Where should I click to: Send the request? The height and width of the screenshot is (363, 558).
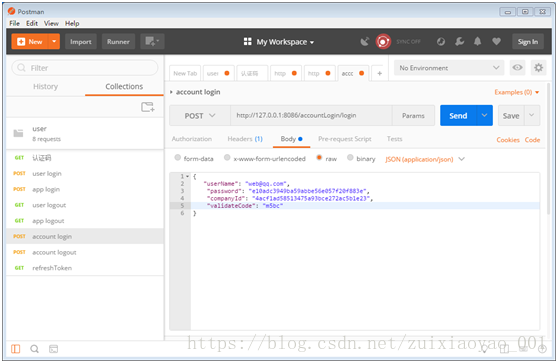(458, 116)
